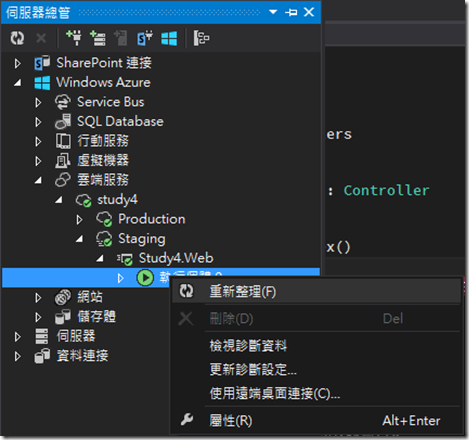Select the Staging tree label
The height and width of the screenshot is (440, 469).
click(142, 239)
